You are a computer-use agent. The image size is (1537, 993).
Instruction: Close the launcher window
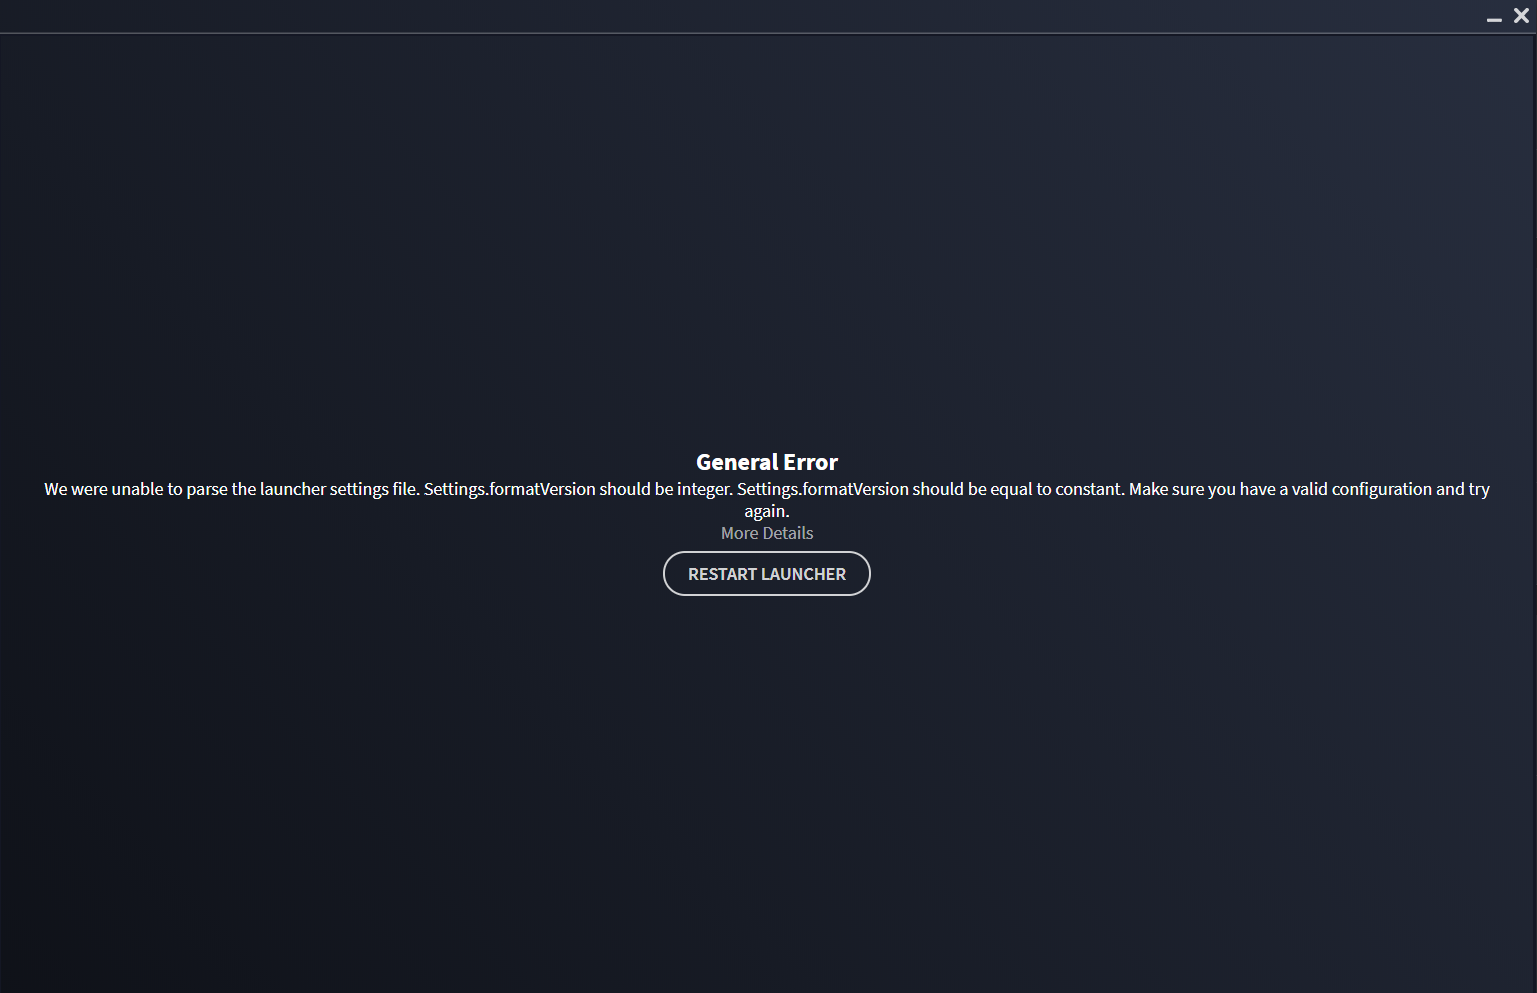[1521, 16]
